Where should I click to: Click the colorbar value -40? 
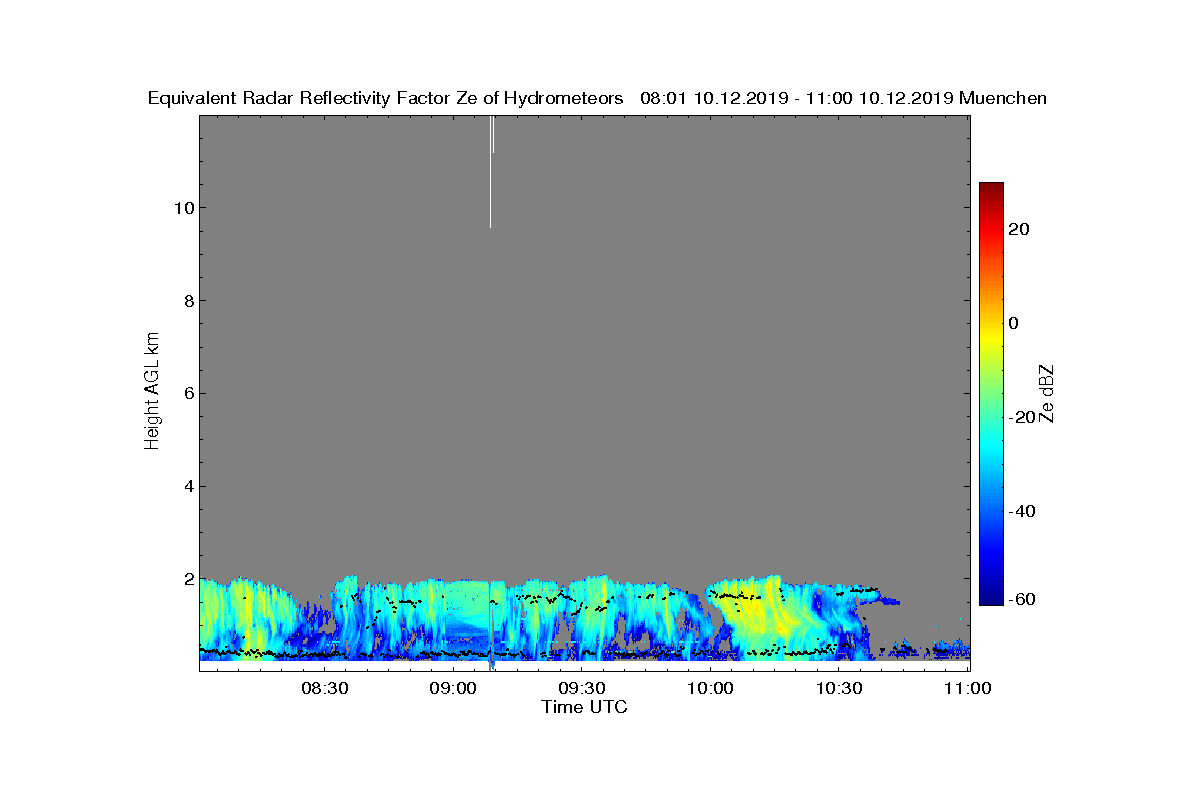click(x=1020, y=511)
